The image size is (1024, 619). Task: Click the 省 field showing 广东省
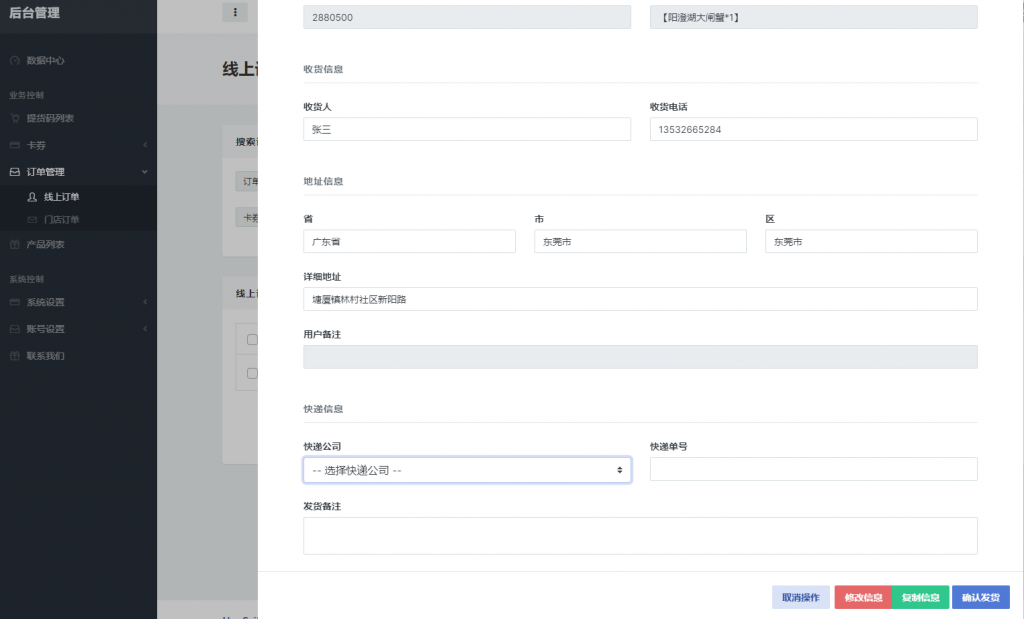pos(409,242)
